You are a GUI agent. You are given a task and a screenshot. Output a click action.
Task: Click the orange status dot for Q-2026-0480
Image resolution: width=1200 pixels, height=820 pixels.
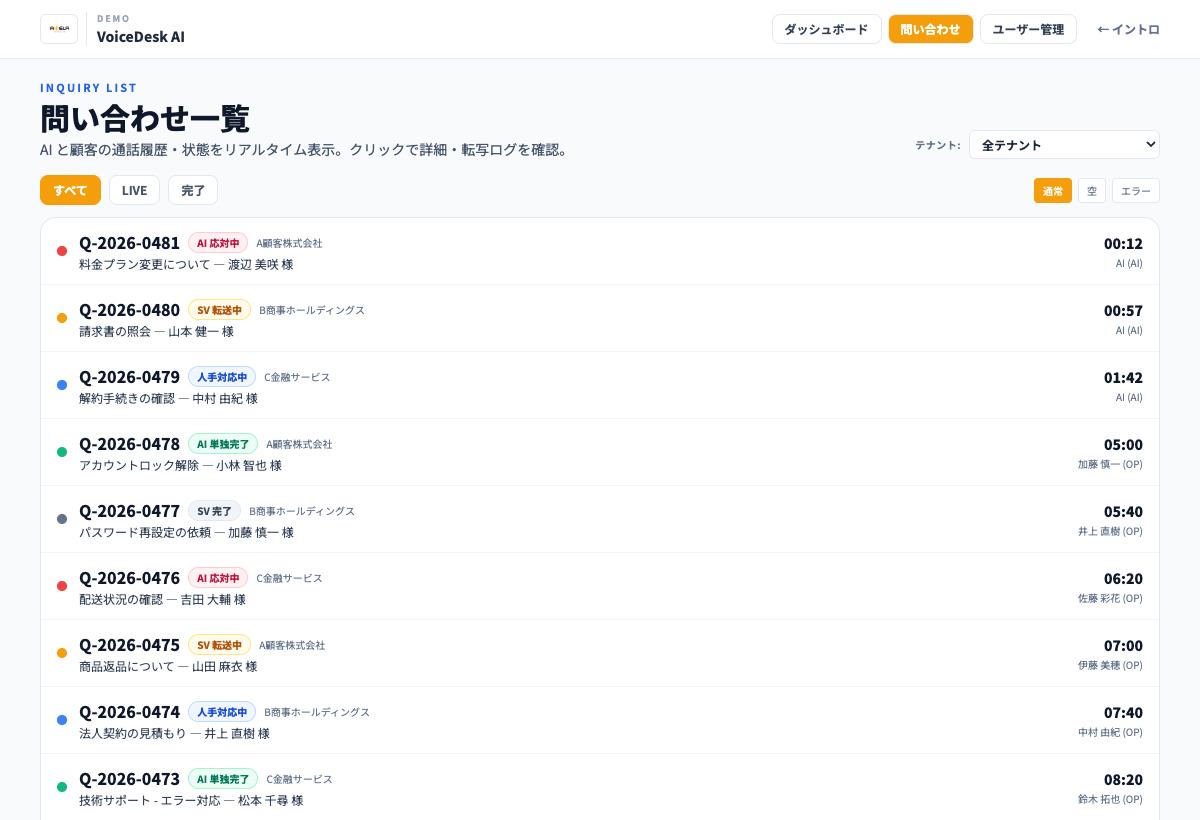click(x=62, y=318)
